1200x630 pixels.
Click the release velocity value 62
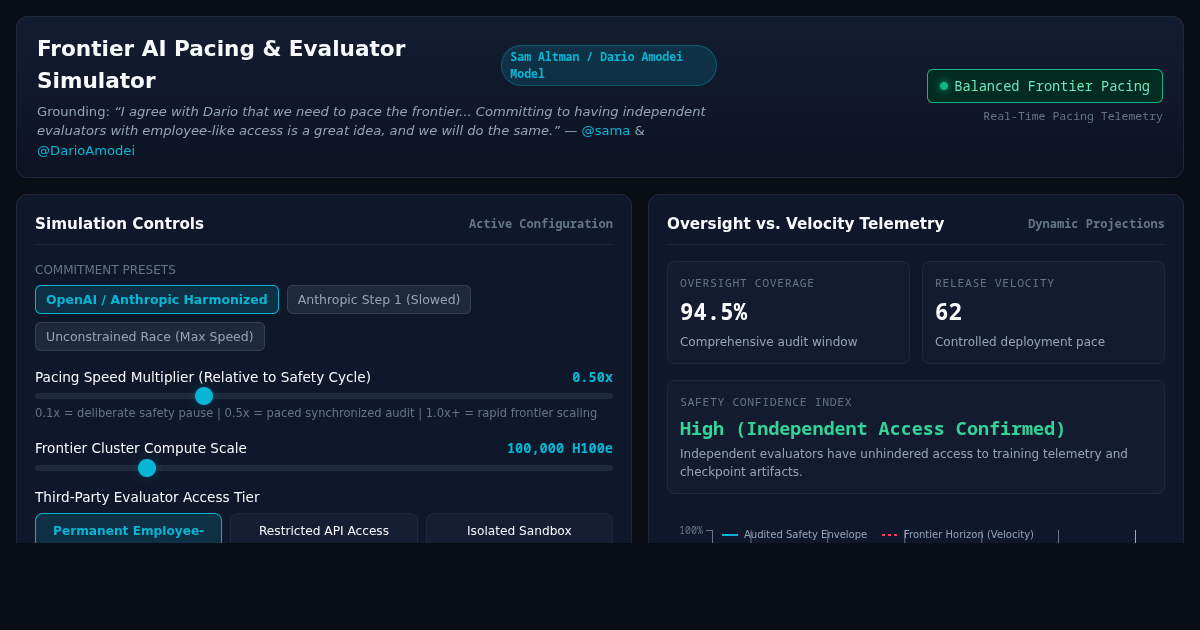coord(948,312)
